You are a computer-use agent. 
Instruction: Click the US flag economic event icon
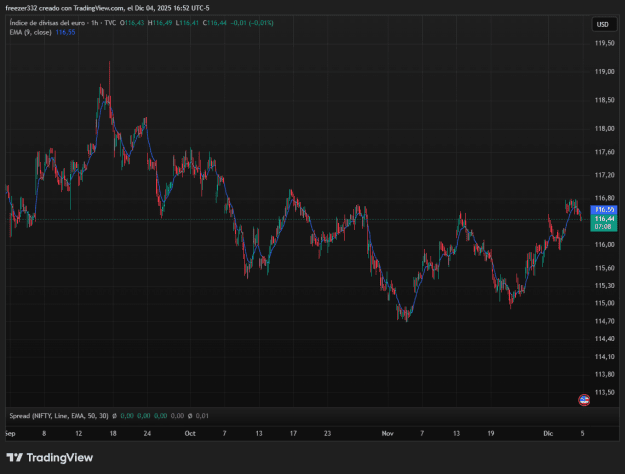click(584, 400)
